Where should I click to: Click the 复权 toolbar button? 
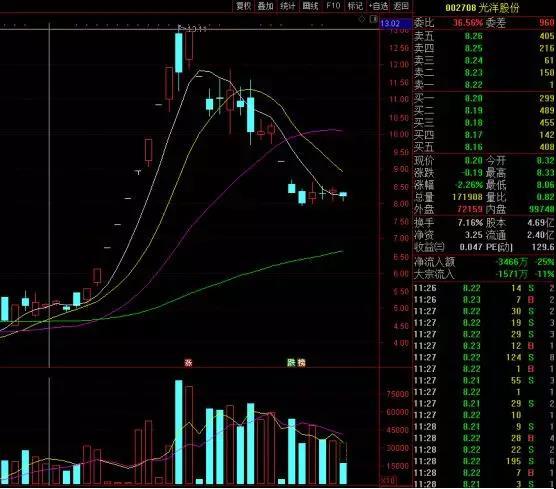[x=244, y=6]
